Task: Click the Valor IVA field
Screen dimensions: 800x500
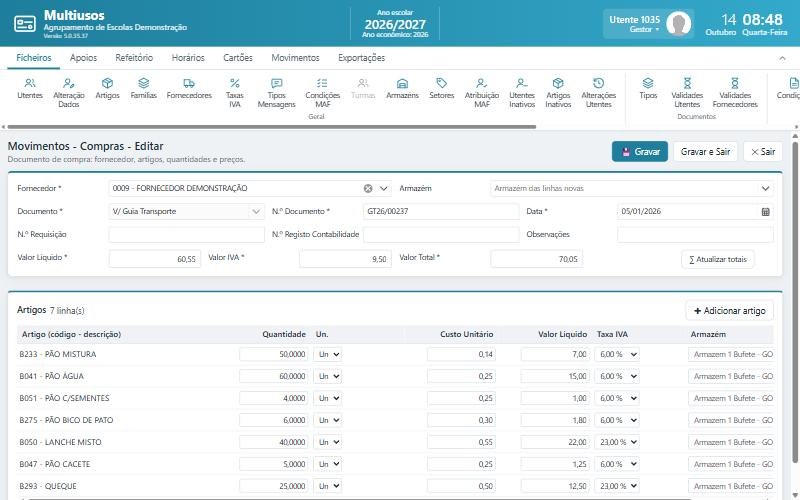Action: (345, 259)
